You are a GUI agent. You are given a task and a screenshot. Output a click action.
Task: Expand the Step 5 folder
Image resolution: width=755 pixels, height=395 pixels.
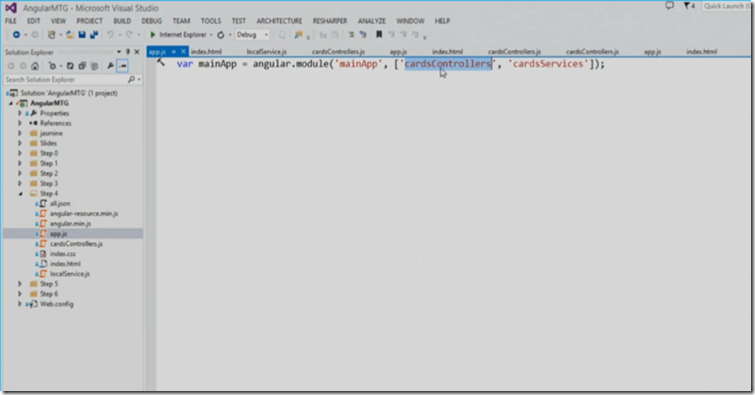coord(20,284)
